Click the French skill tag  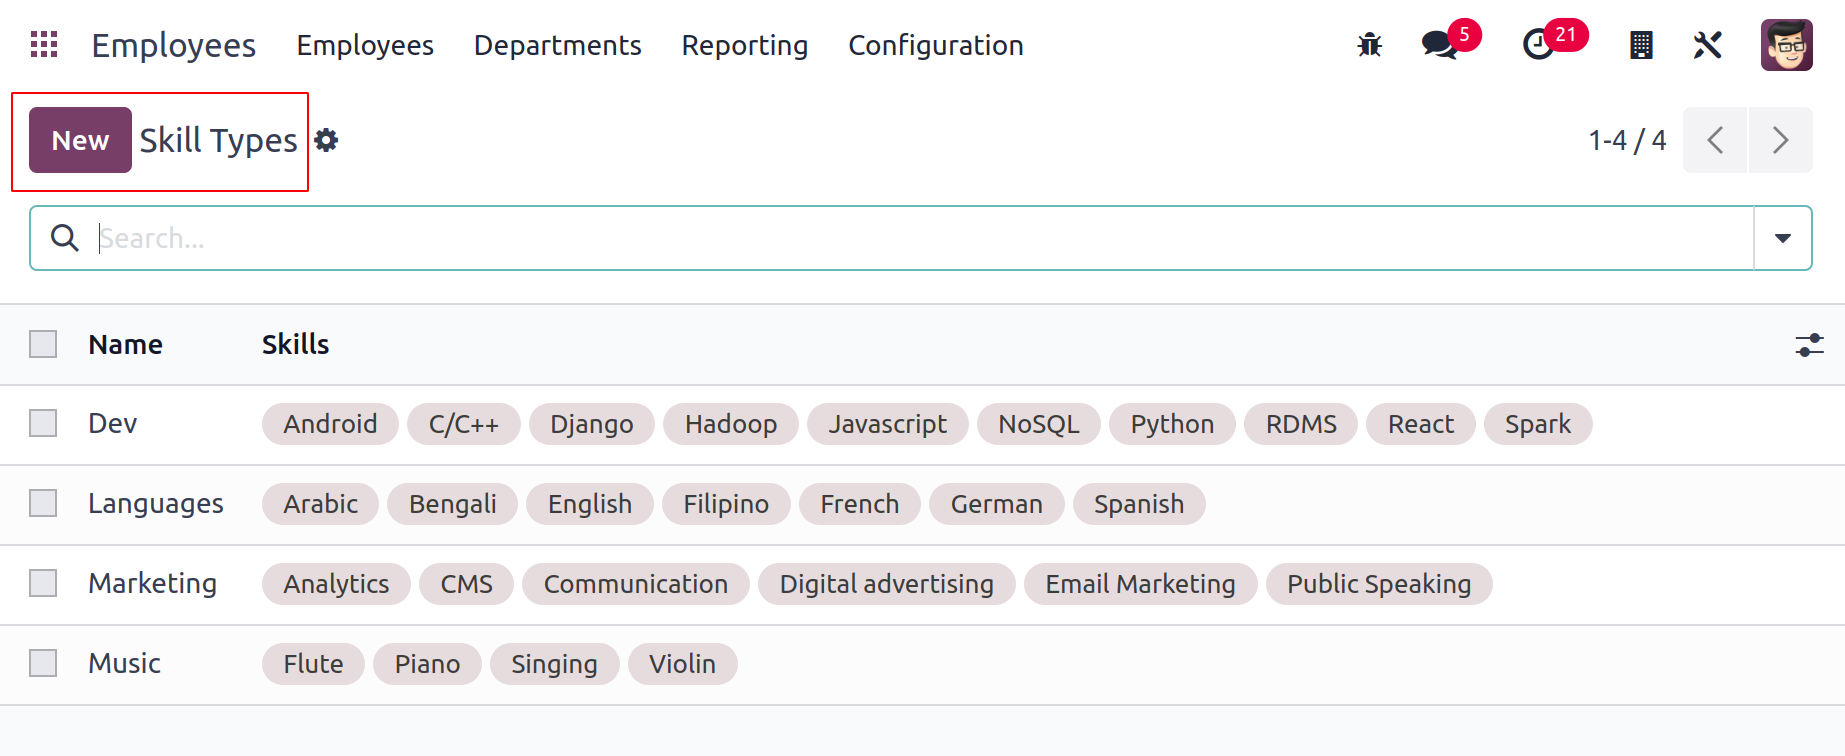860,504
